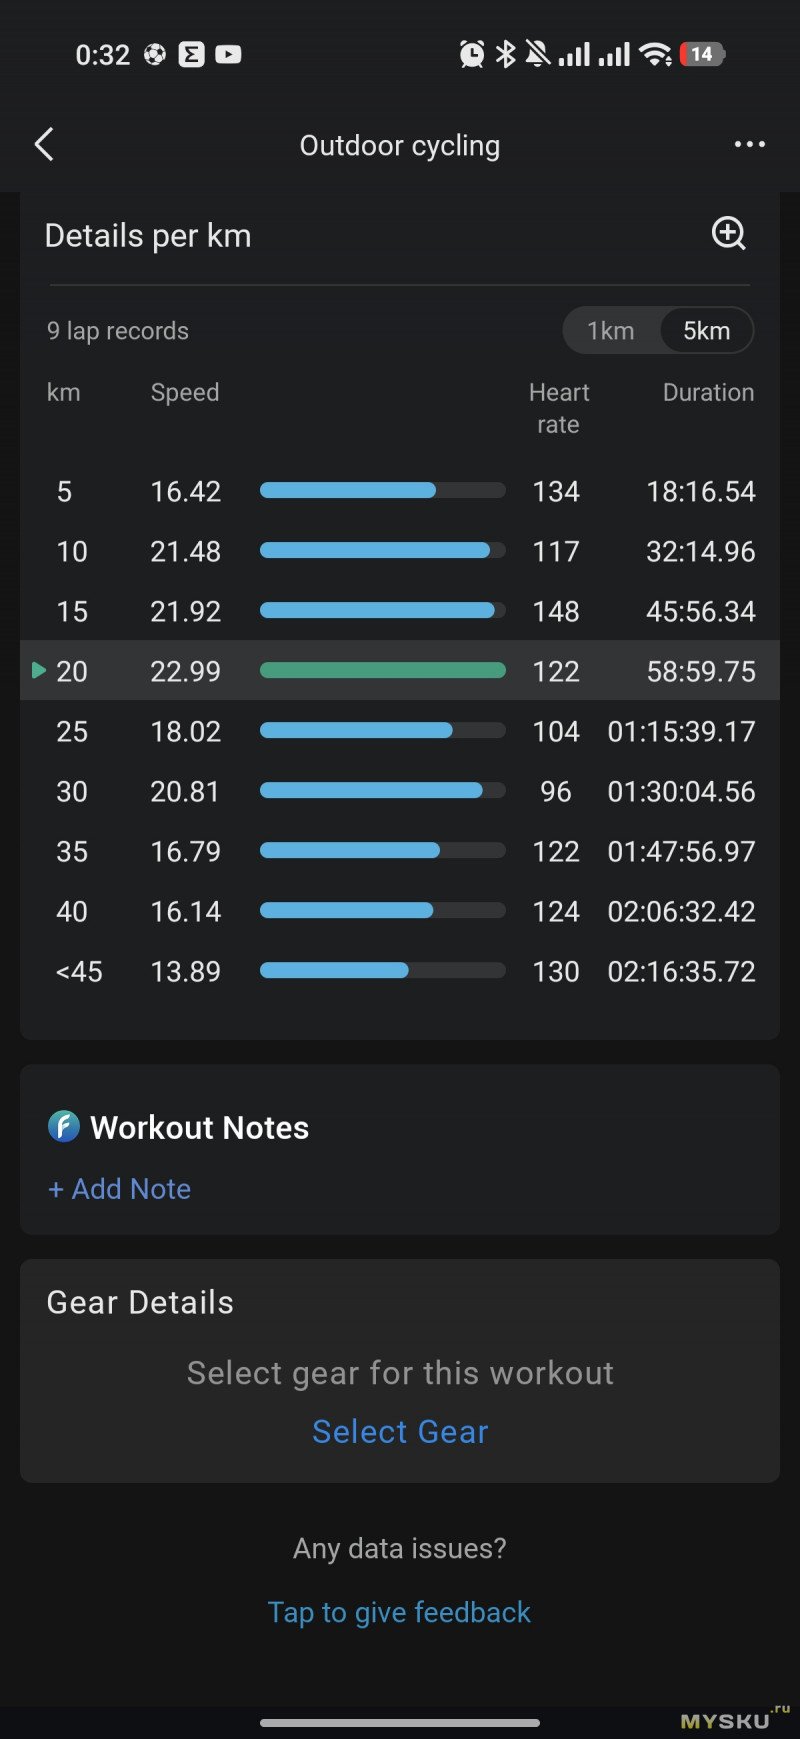Open the three-dot overflow menu
The image size is (800, 1739).
[749, 145]
